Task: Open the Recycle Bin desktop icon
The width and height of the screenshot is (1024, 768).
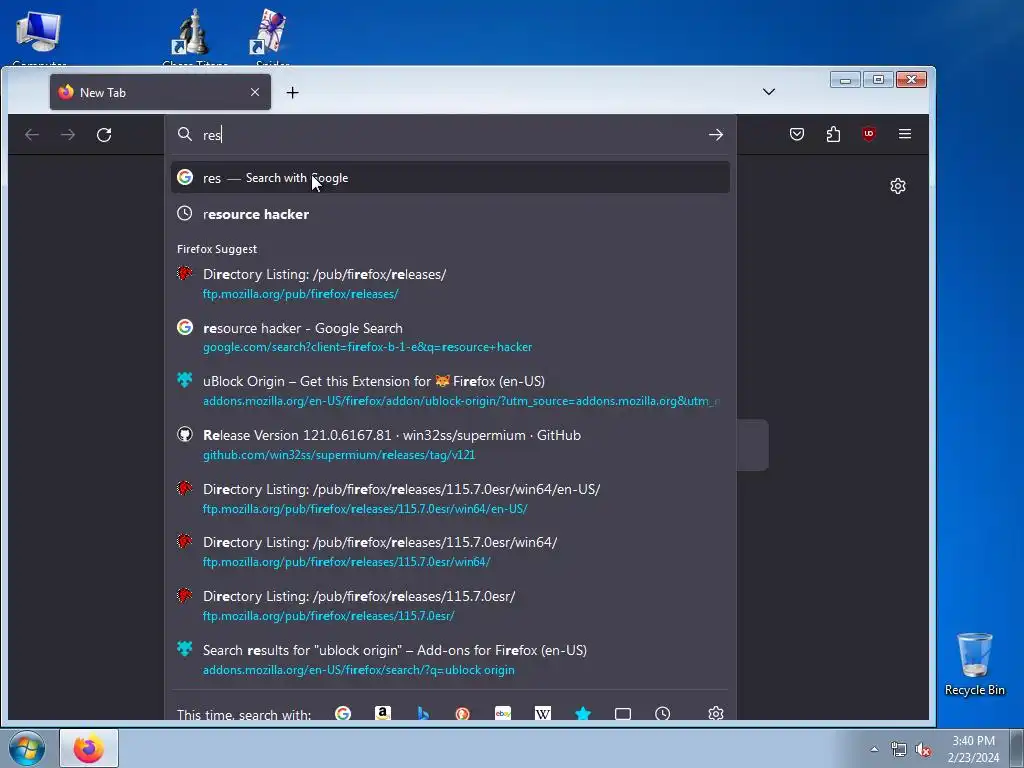Action: coord(974,664)
